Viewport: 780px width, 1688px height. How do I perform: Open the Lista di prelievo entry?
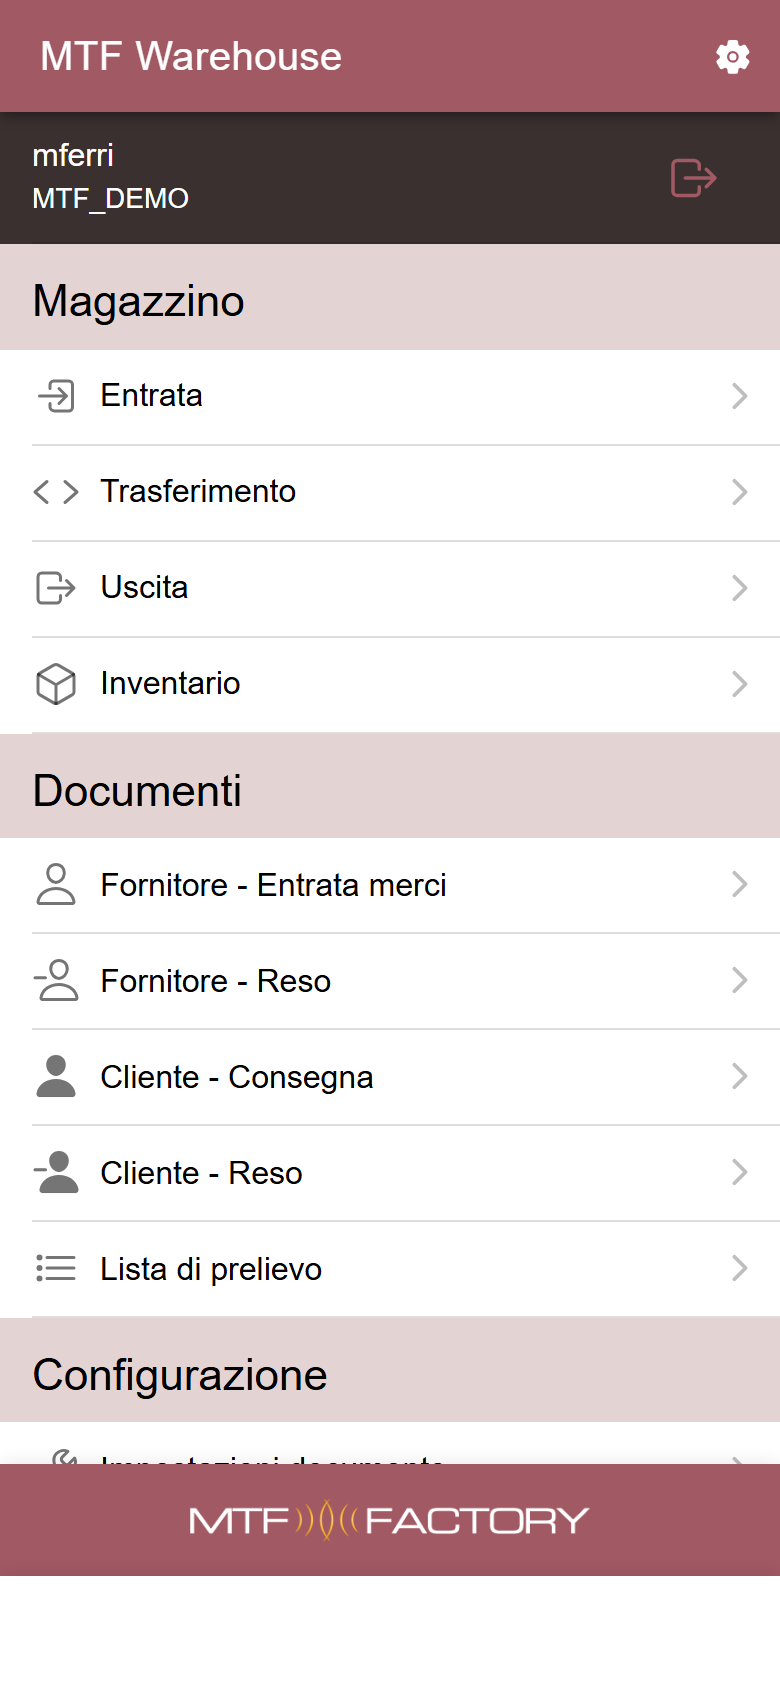(390, 1269)
